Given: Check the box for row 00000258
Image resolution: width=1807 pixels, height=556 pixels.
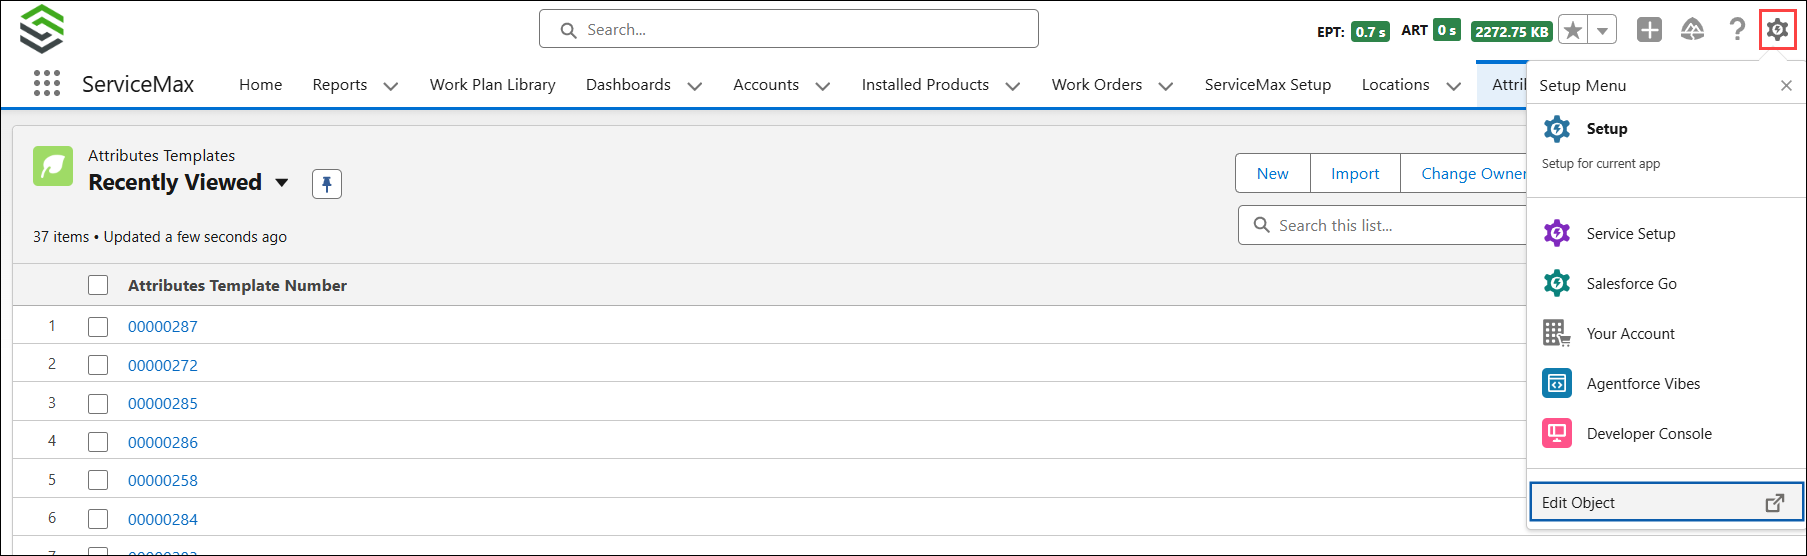Looking at the screenshot, I should pyautogui.click(x=98, y=480).
